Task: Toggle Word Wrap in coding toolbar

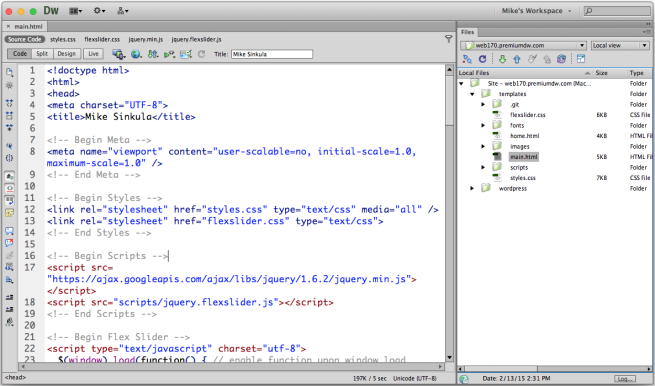Action: tap(9, 201)
